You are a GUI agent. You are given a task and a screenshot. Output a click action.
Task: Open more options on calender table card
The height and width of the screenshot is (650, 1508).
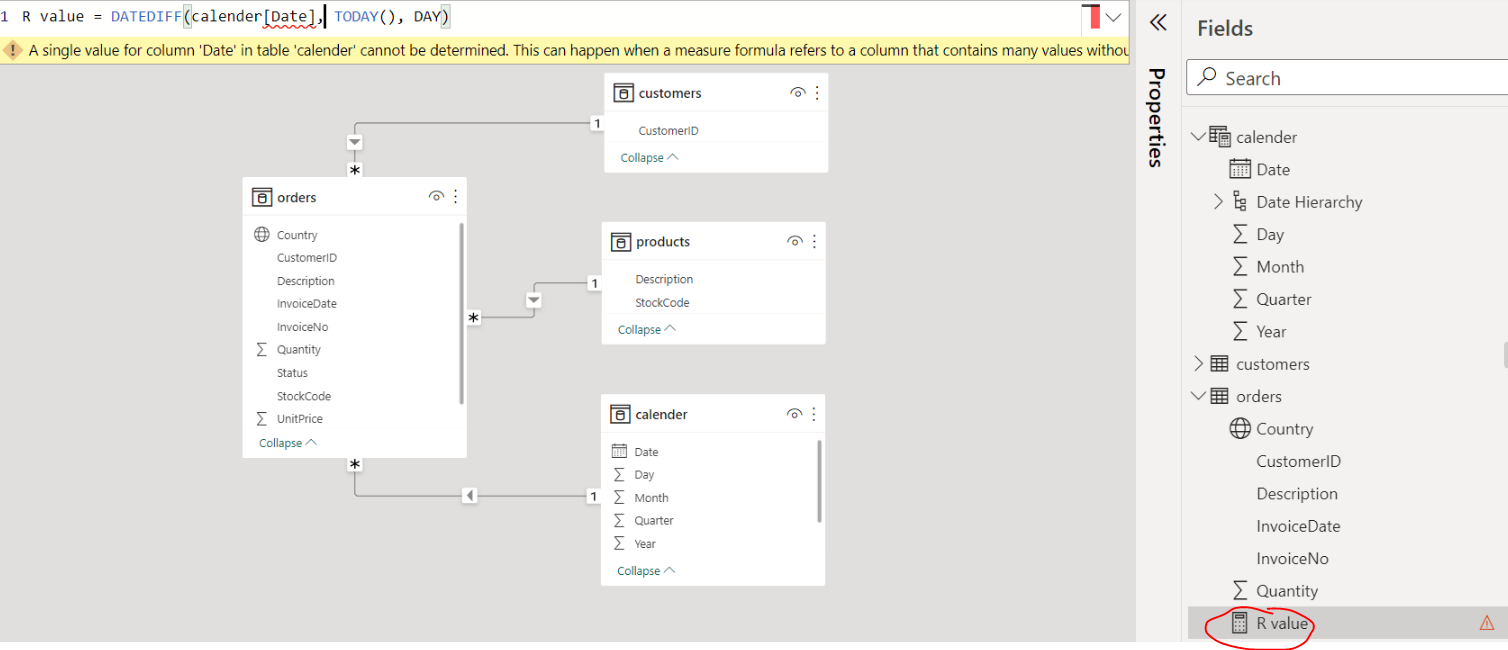814,414
